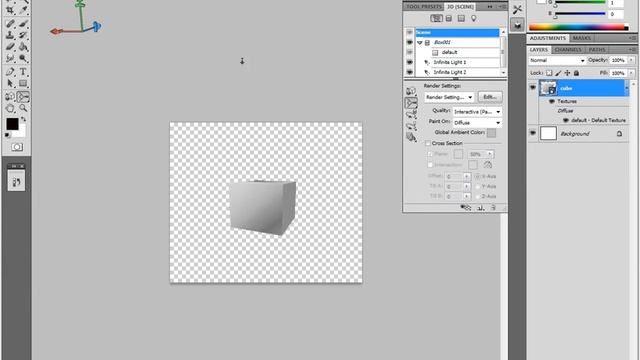This screenshot has width=640, height=360.
Task: Select the Rectangle shape tool
Action: tap(23, 84)
